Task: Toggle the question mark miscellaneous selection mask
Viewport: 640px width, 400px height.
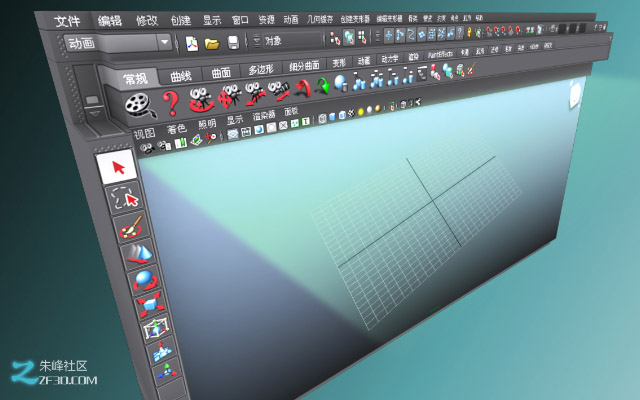Action: point(460,32)
